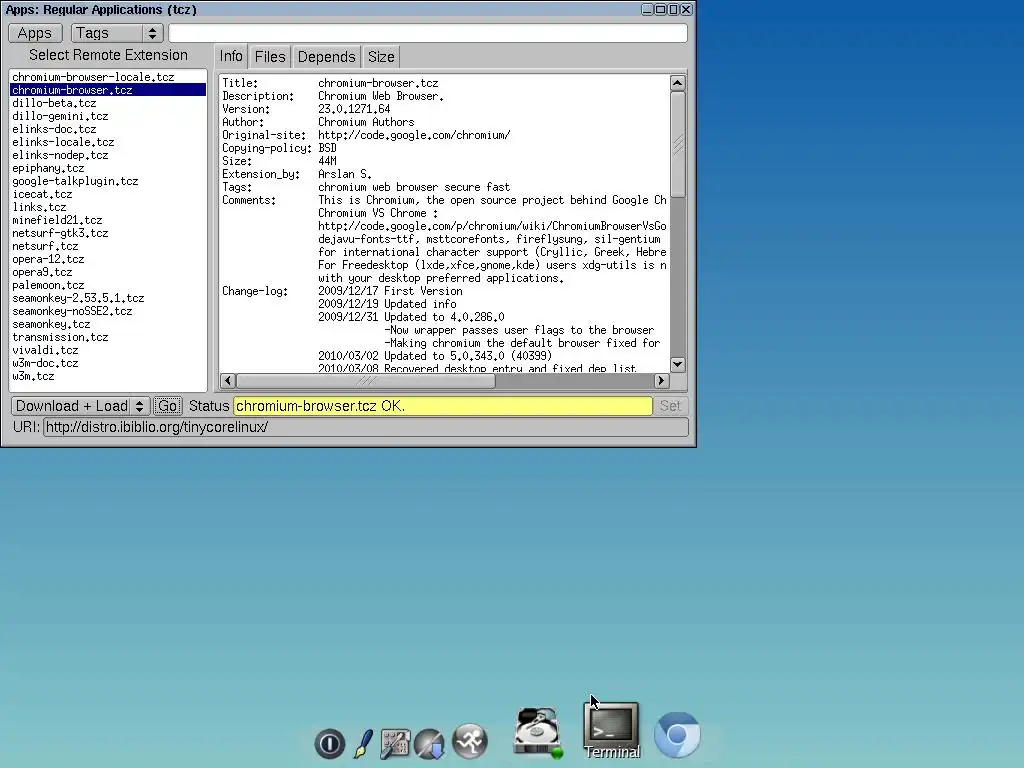Select epiphany.tcz extension
Screen dimensions: 1024x768
(108, 168)
